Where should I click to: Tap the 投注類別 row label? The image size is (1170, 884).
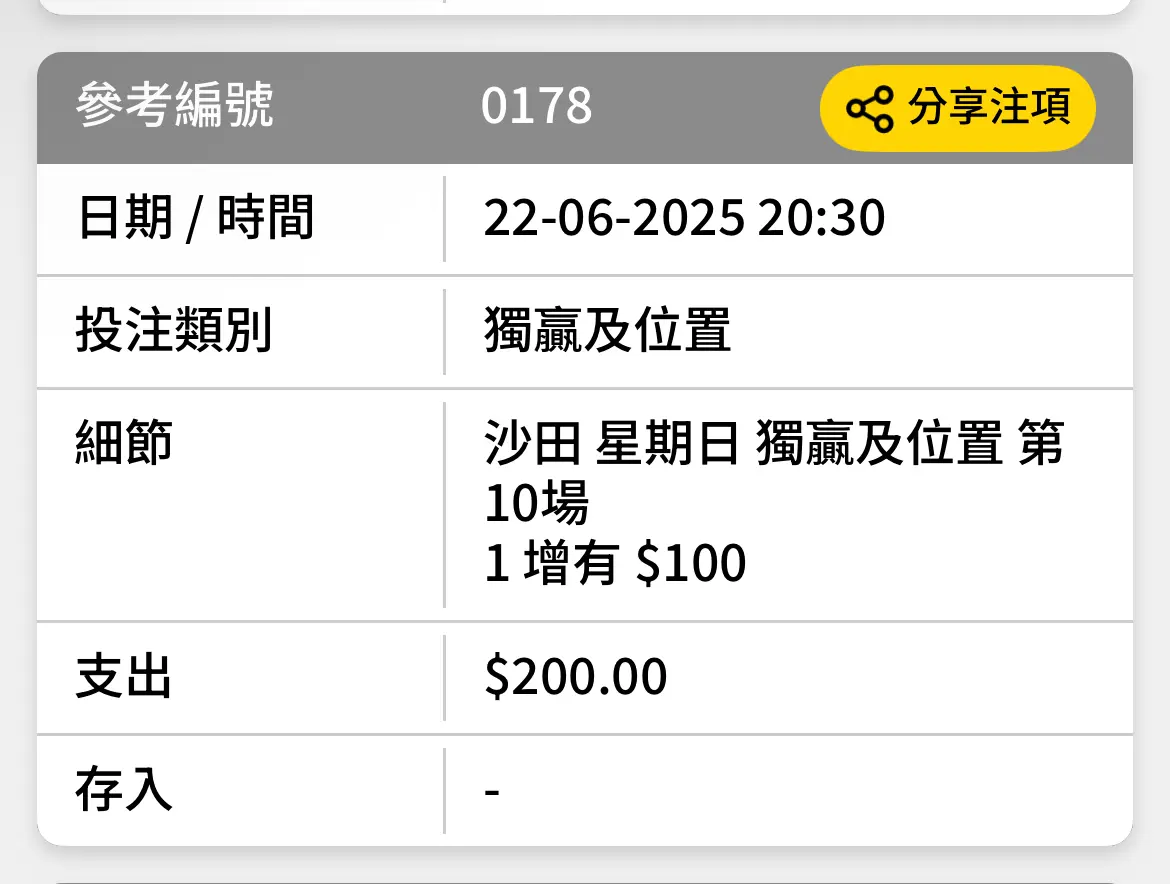[173, 330]
